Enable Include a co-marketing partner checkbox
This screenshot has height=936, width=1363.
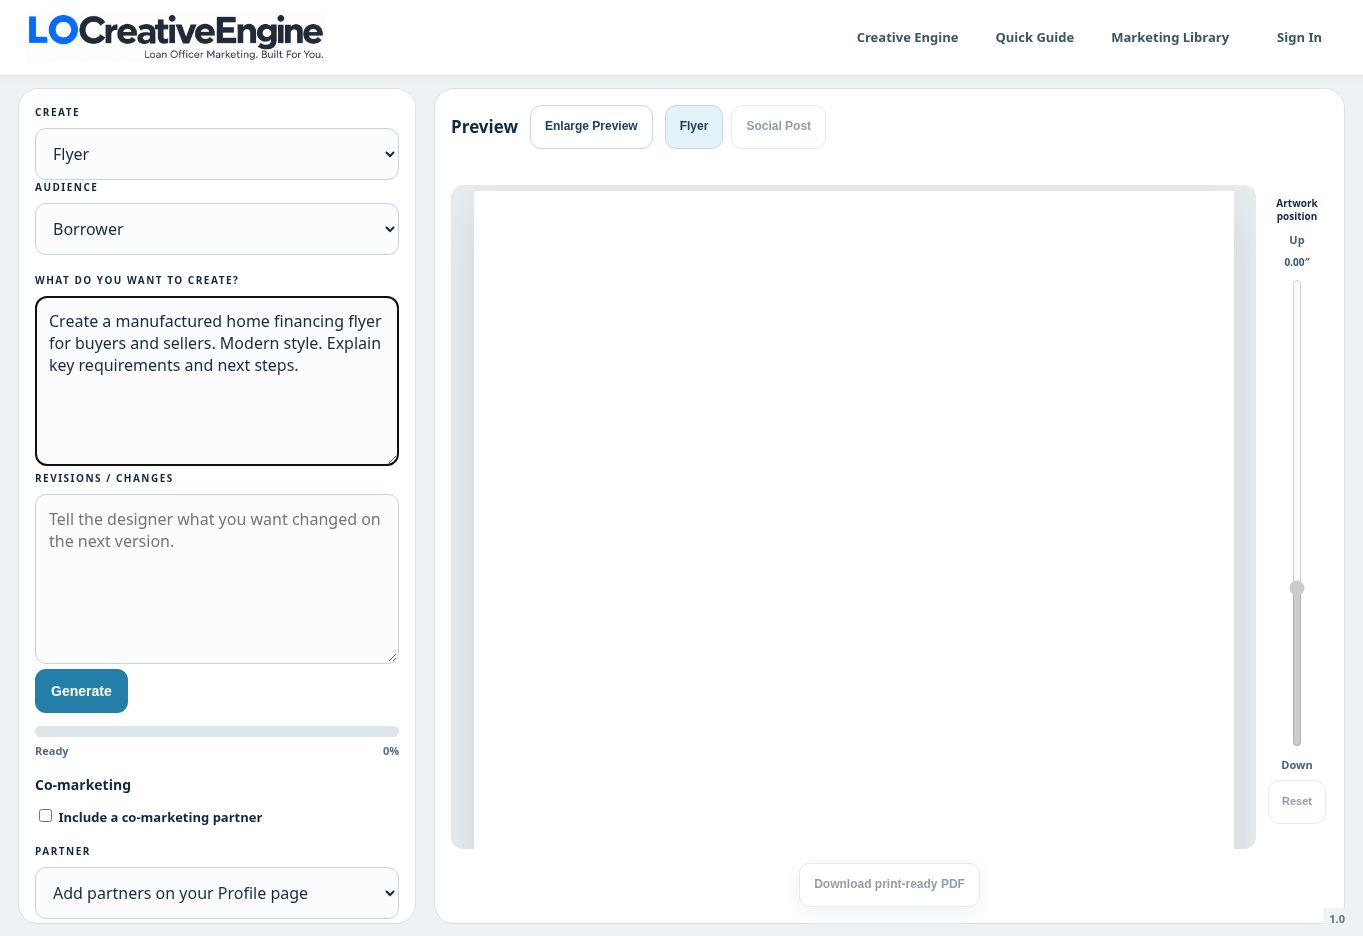45,816
